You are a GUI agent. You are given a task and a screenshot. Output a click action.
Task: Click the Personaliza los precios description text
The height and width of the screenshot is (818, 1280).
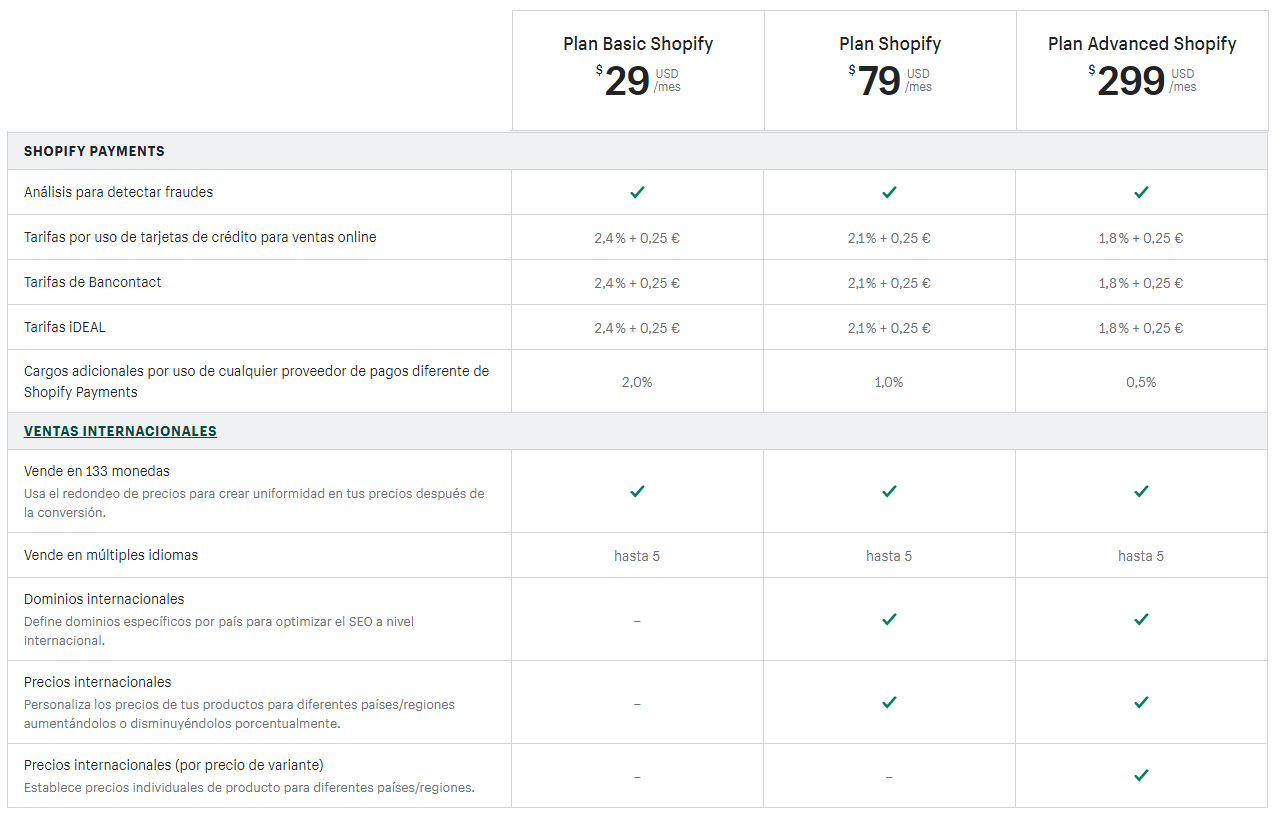click(239, 714)
